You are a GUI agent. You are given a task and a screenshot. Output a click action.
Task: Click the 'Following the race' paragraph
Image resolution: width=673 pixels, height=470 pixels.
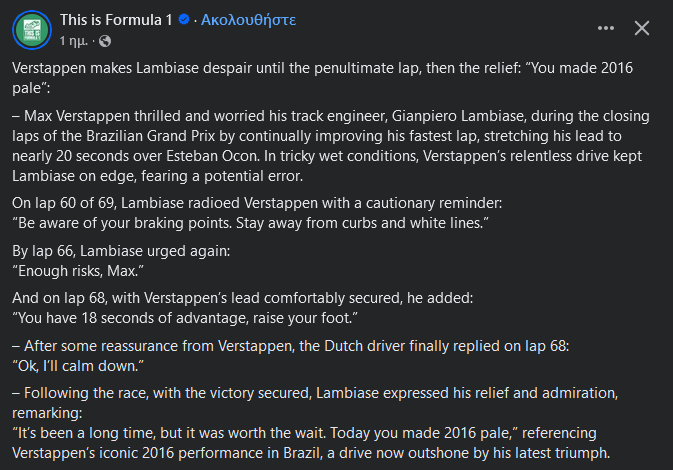[x=320, y=392]
